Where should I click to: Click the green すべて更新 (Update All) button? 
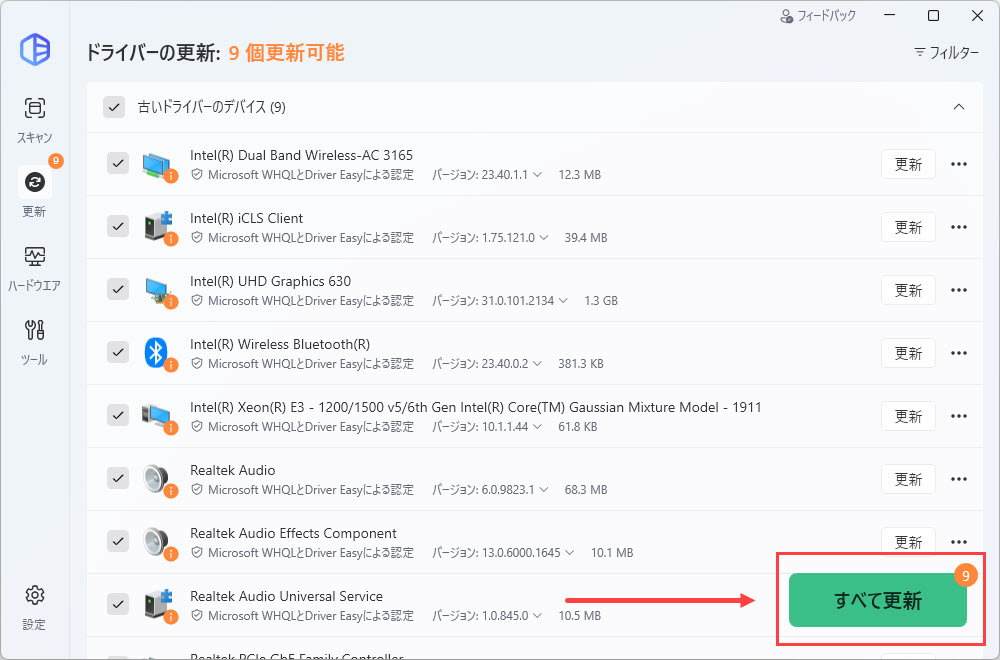(x=878, y=600)
